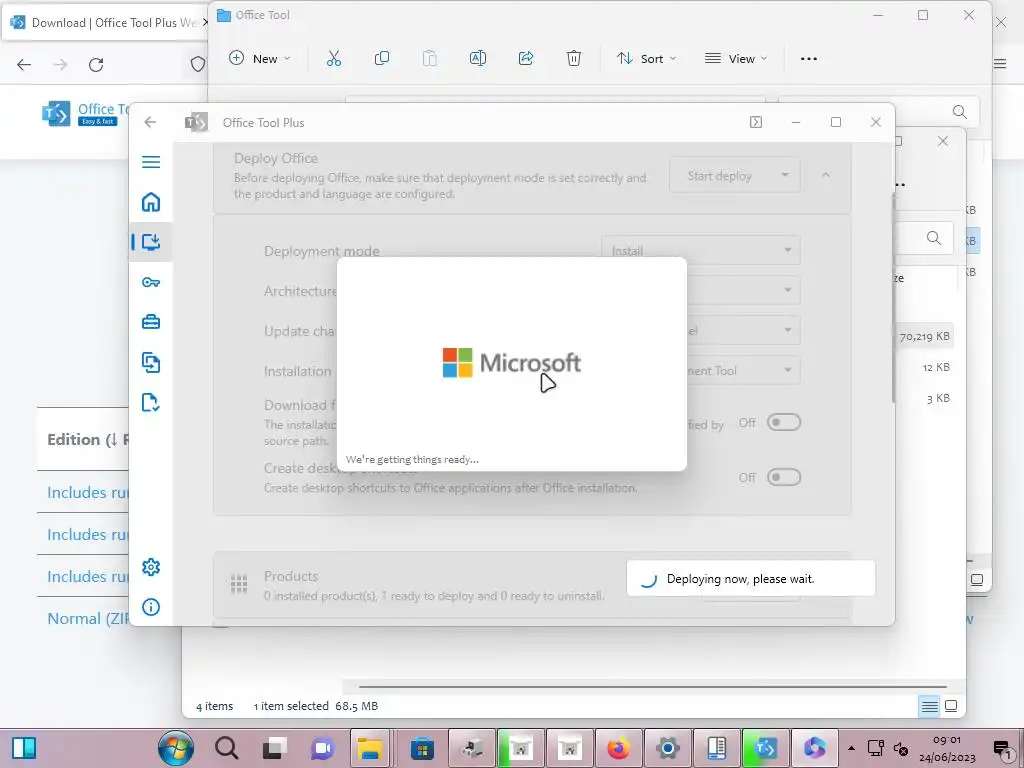Collapse the Deploy Office section chevron
Viewport: 1024px width, 768px height.
[x=826, y=175]
